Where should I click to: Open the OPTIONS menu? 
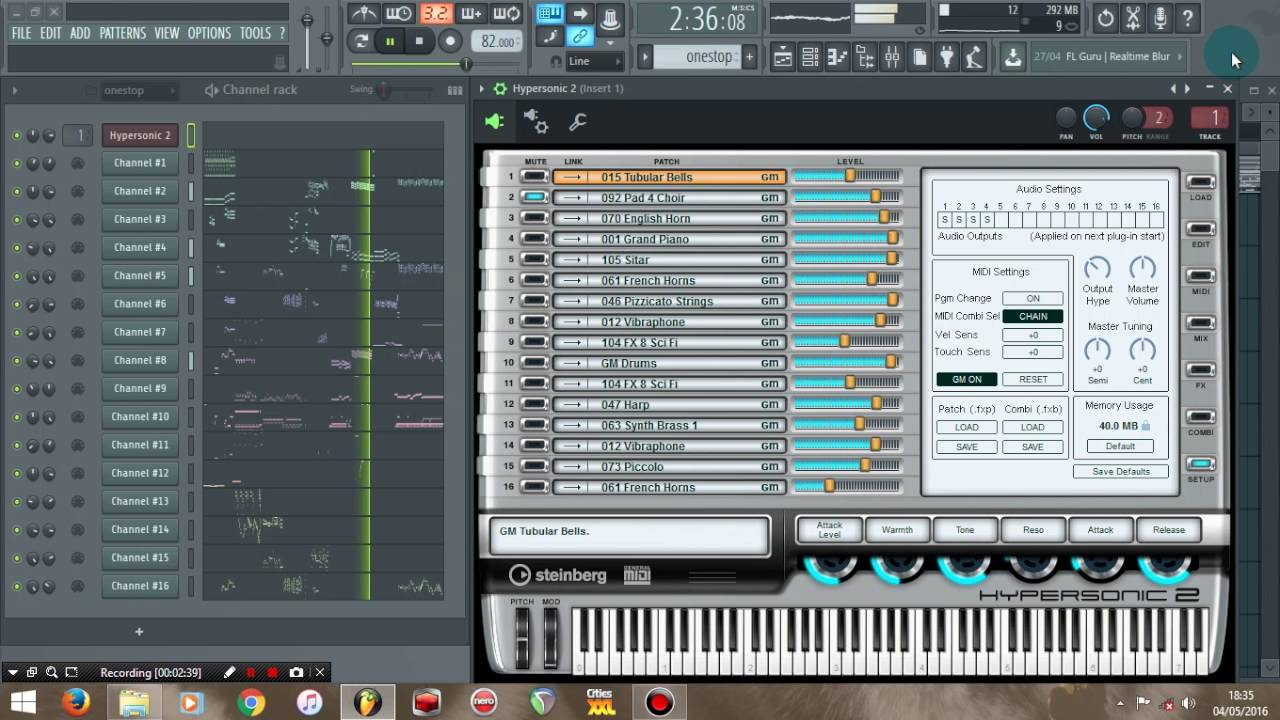tap(209, 33)
